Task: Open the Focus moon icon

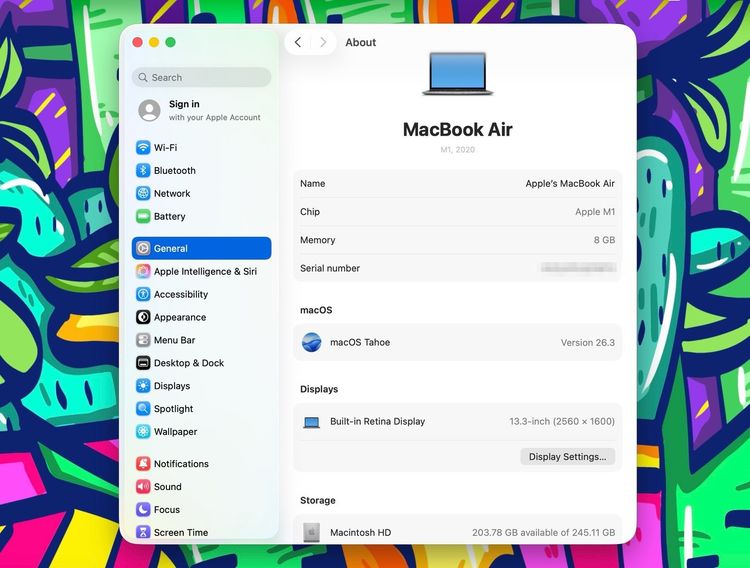Action: point(143,509)
